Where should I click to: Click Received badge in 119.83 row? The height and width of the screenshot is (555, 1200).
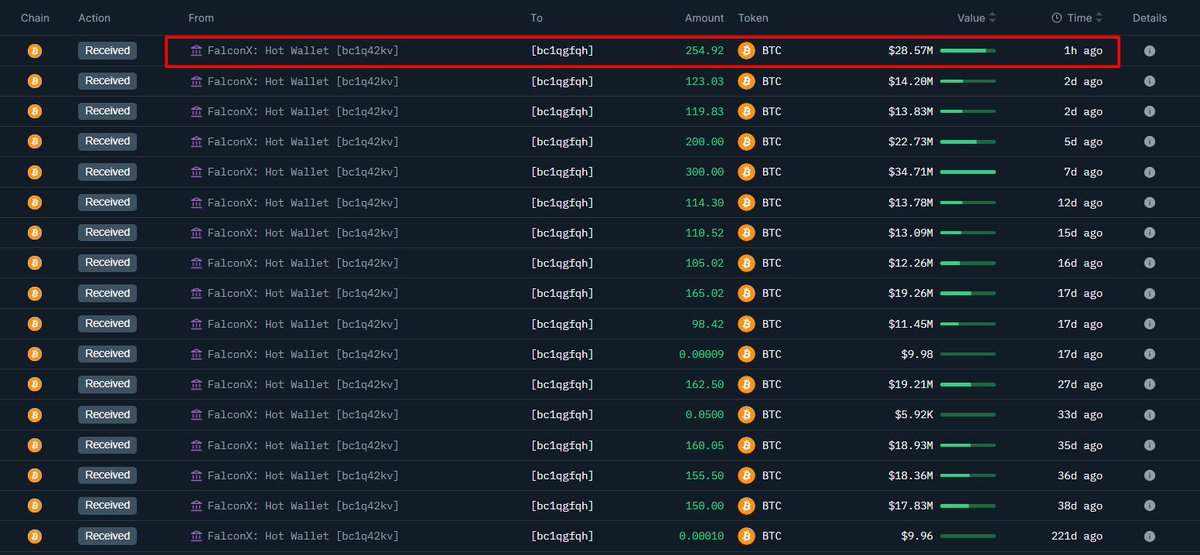pos(107,111)
